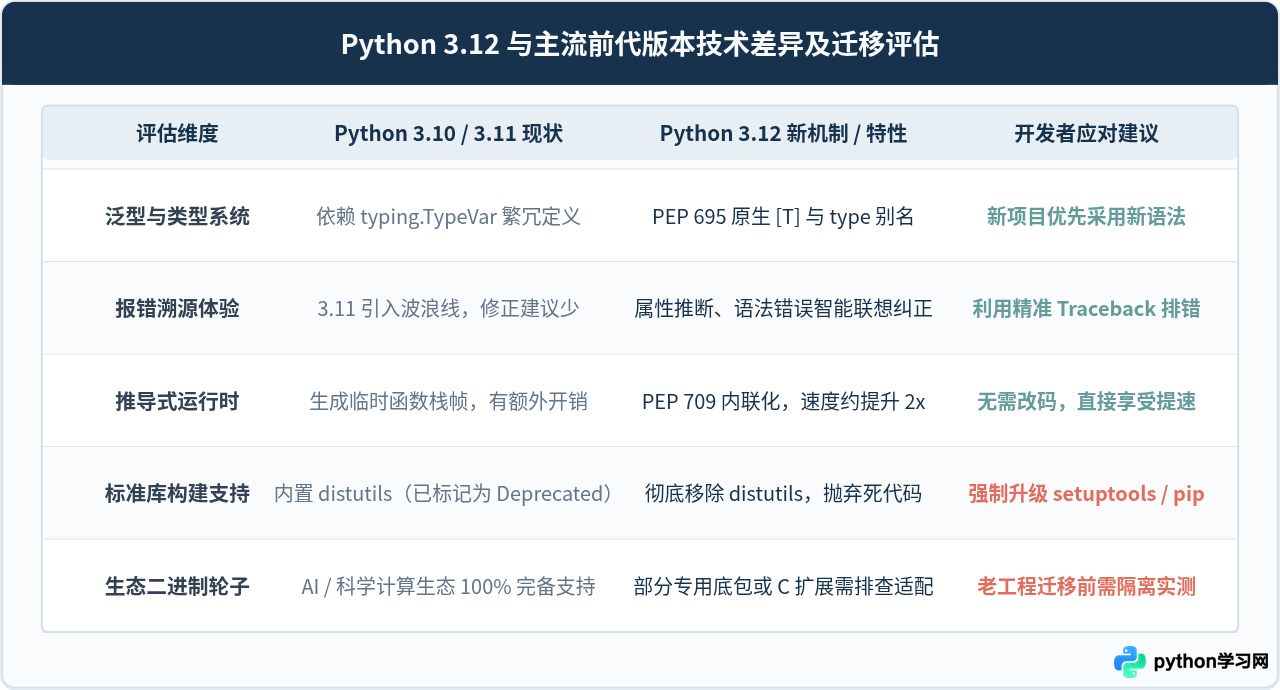Screen dimensions: 1280x690
Task: Click '依赖 typing.TypeVar 繁冗定义' cell
Action: [449, 216]
